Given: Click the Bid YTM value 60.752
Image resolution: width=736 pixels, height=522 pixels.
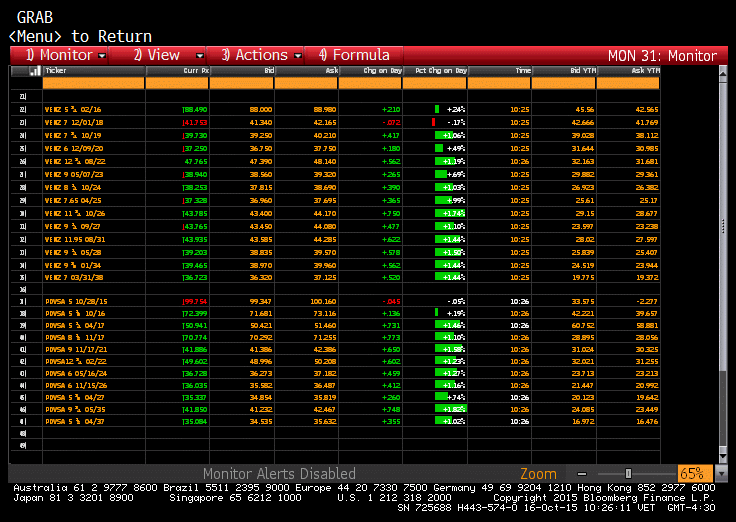Looking at the screenshot, I should [x=583, y=325].
